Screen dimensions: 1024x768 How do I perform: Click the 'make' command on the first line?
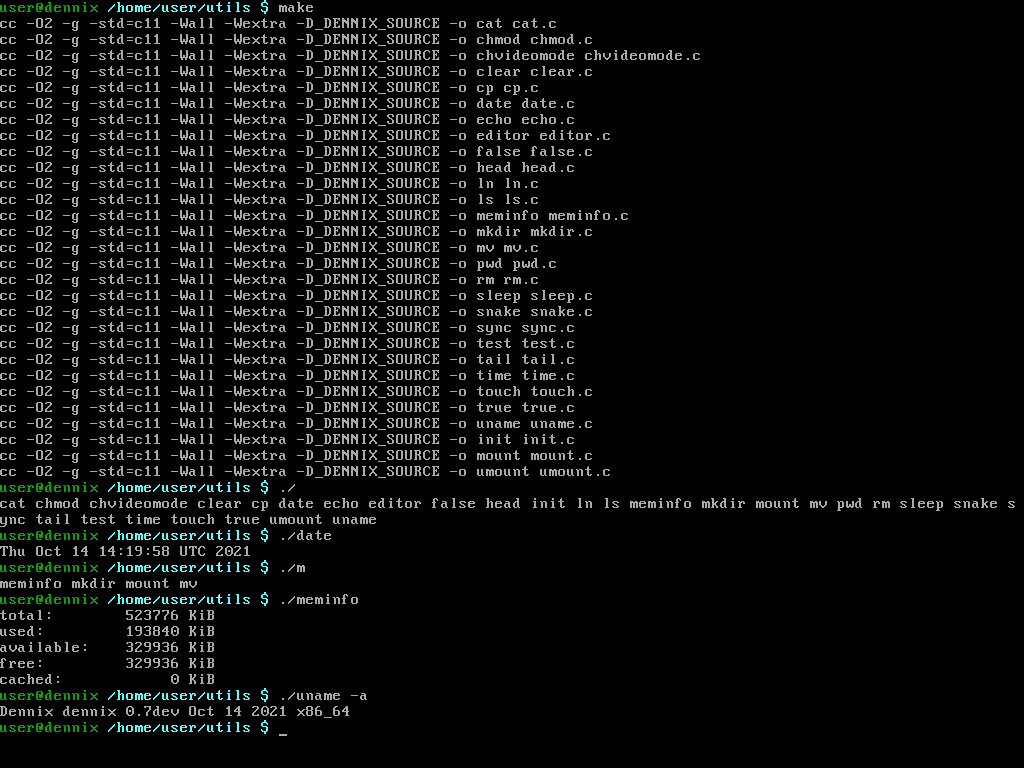point(296,8)
